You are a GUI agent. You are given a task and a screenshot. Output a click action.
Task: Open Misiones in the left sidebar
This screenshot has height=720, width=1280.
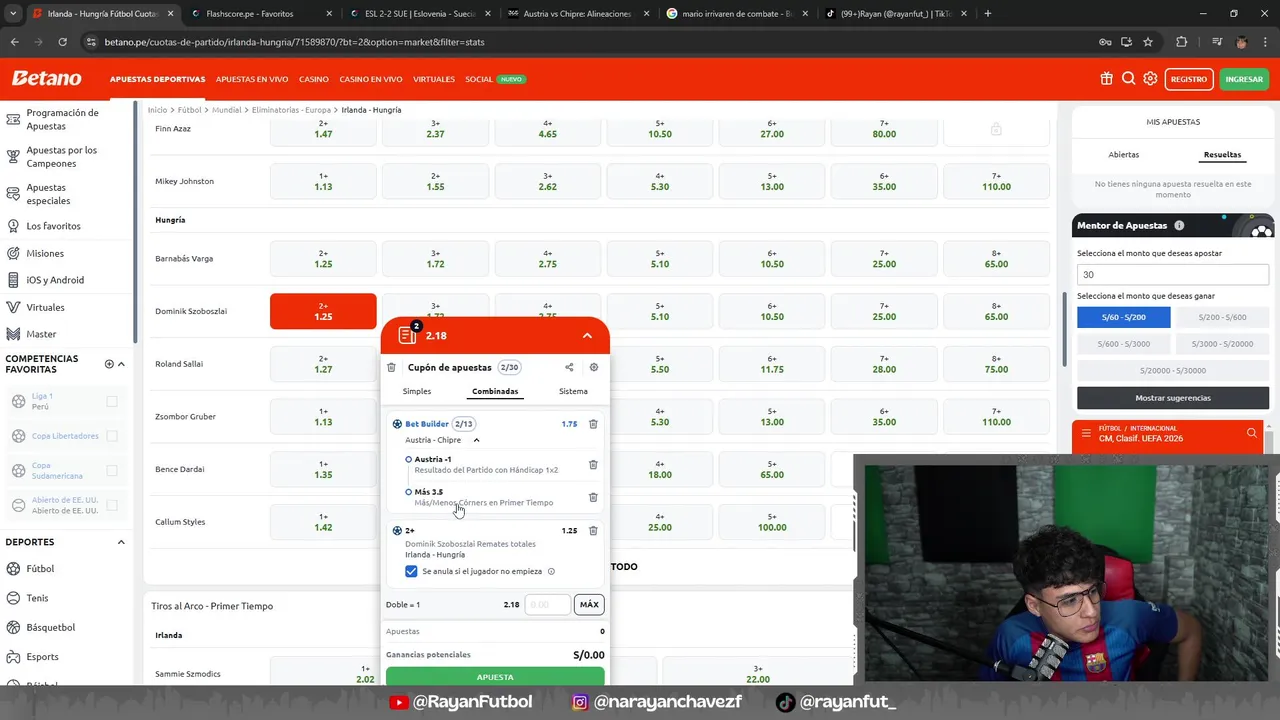(45, 254)
